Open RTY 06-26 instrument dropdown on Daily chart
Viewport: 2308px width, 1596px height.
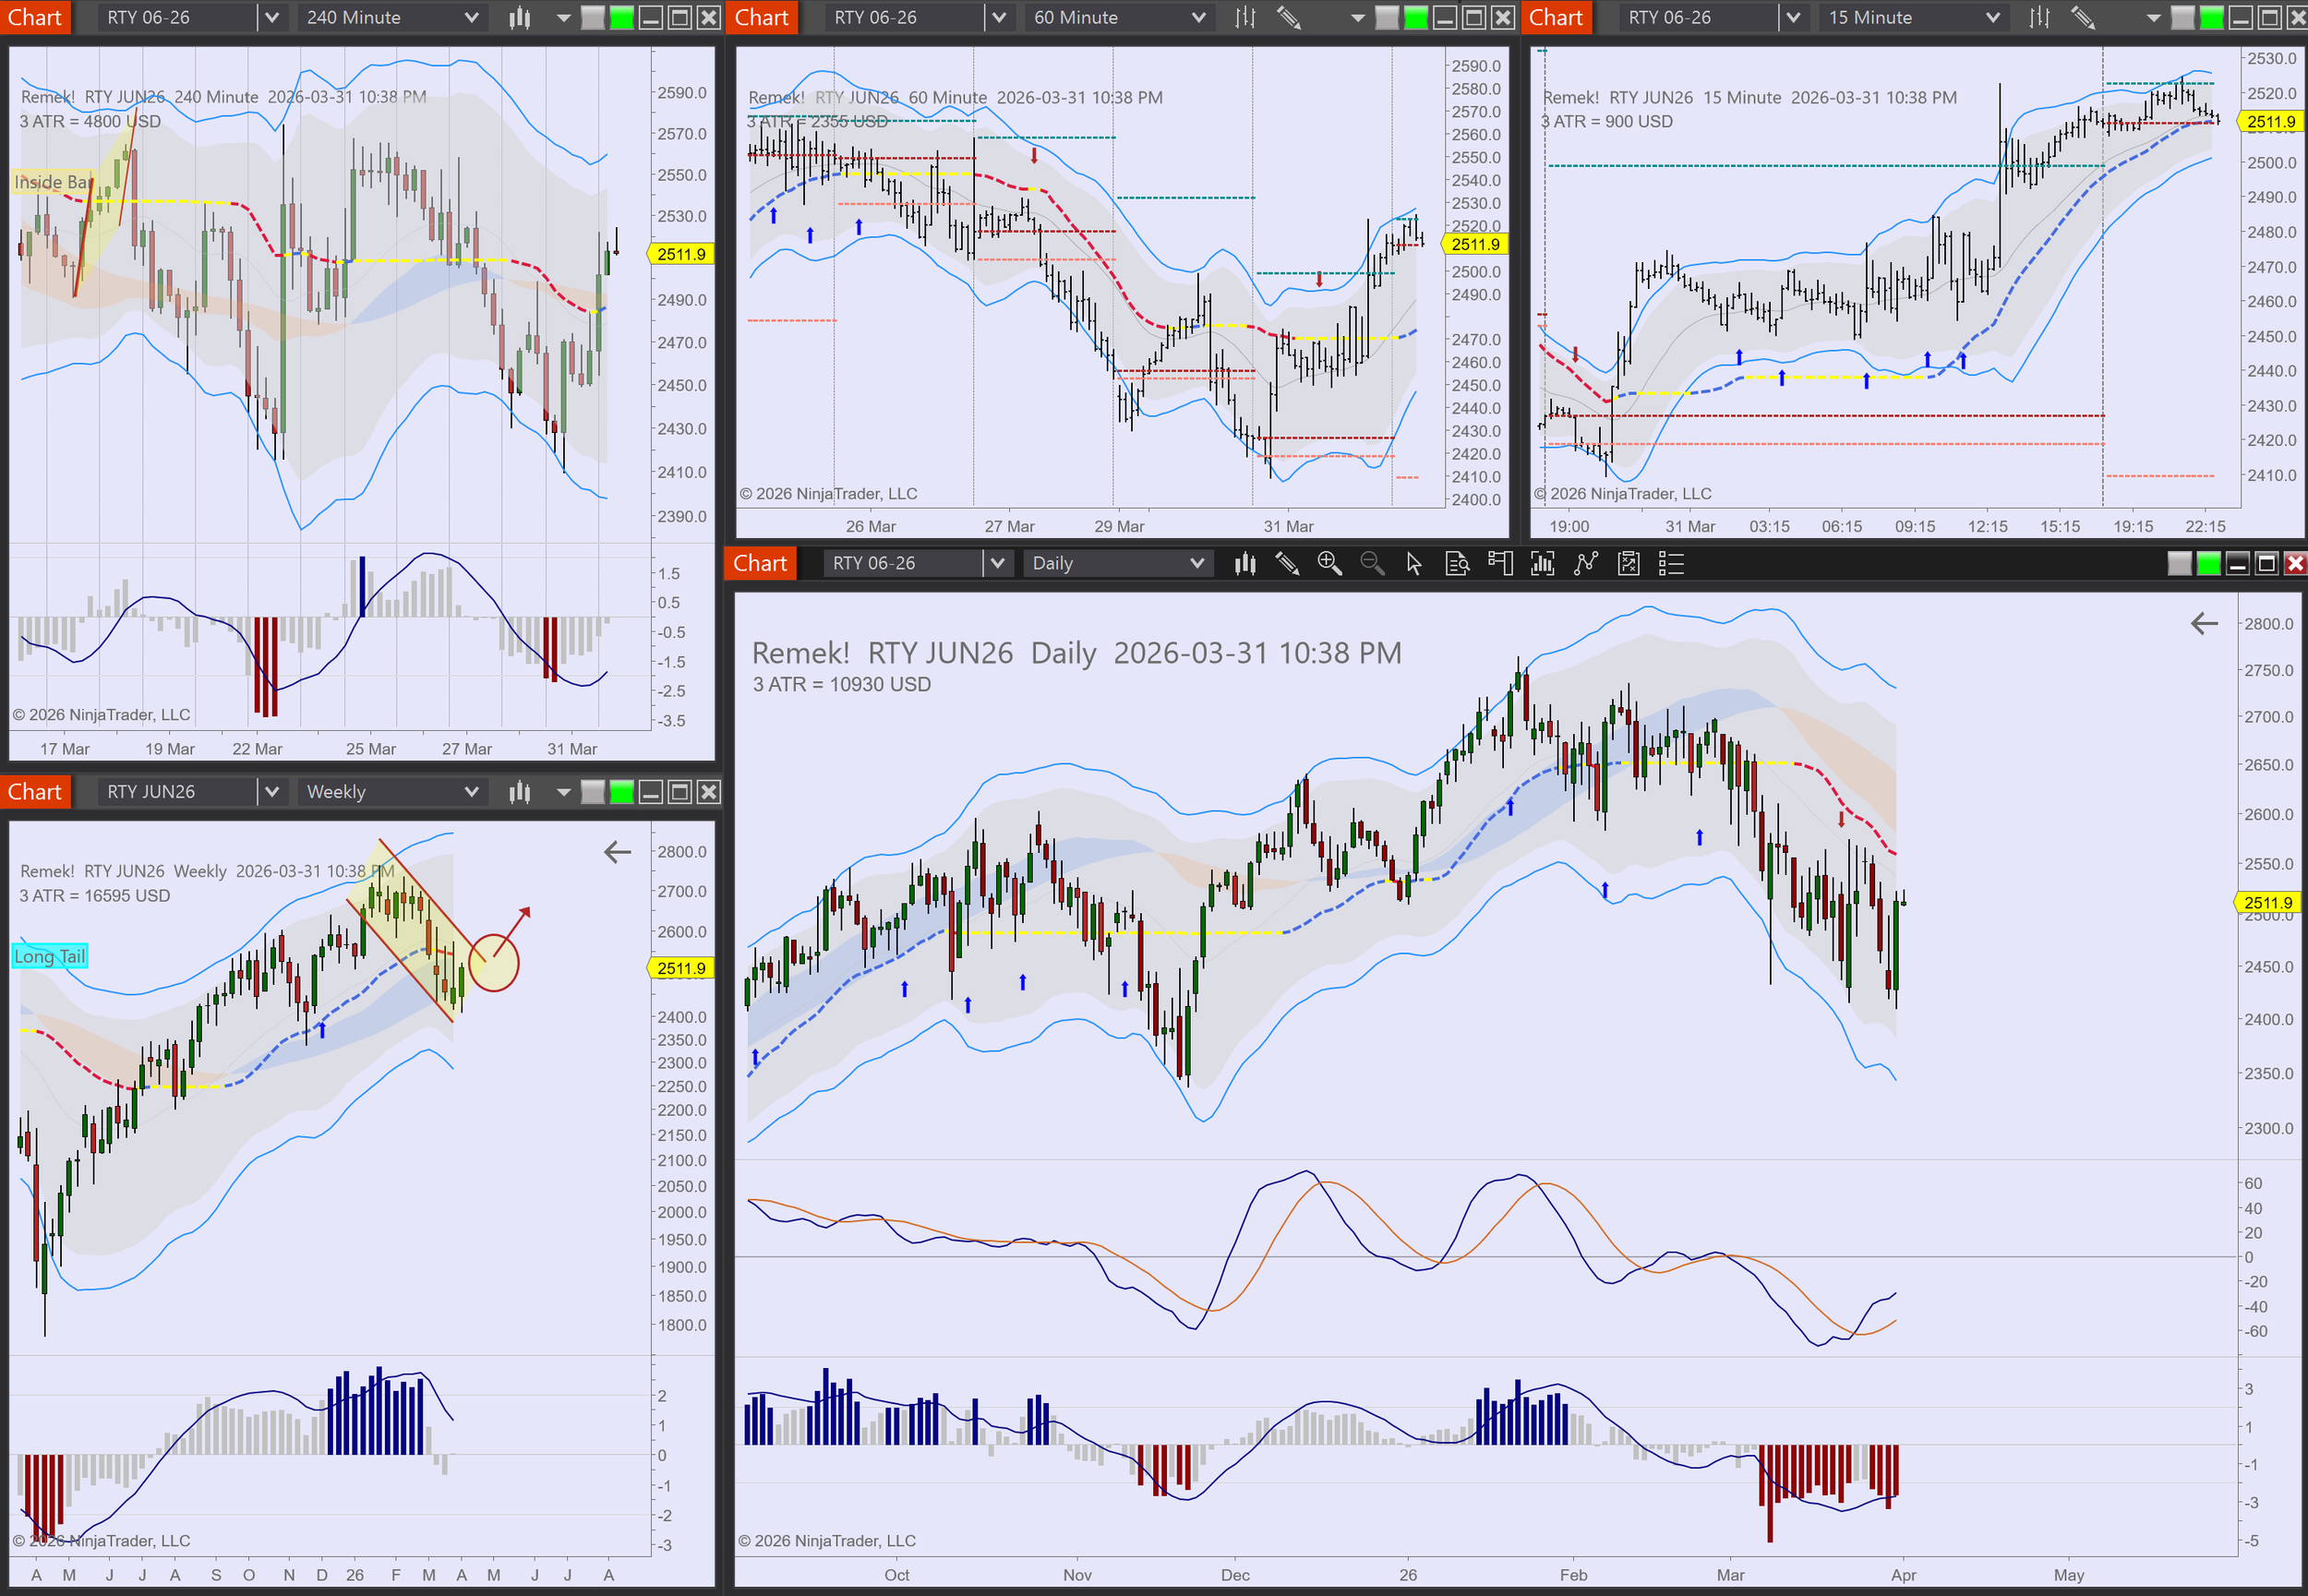click(x=997, y=563)
